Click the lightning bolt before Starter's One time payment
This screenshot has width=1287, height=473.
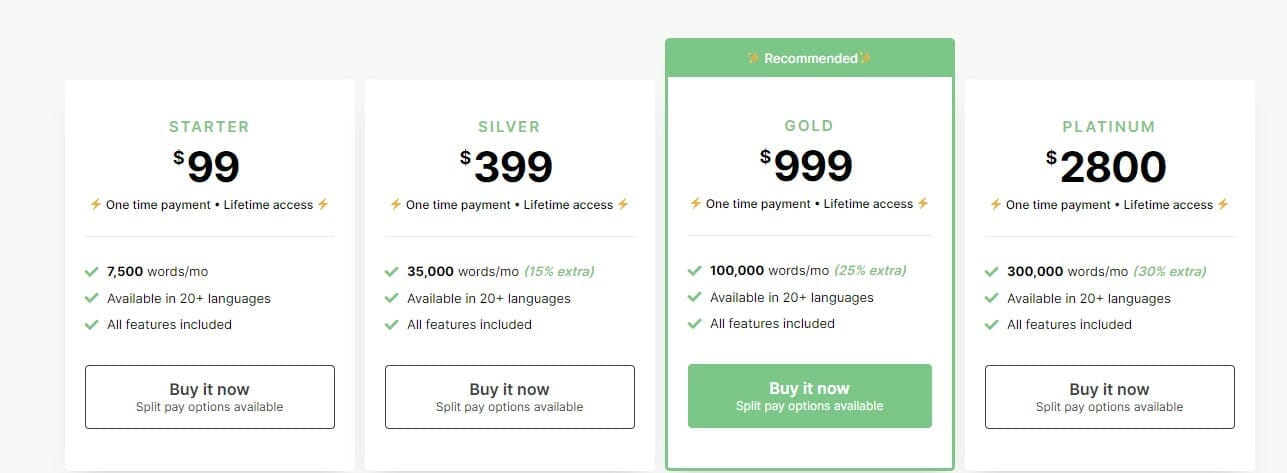[x=96, y=204]
